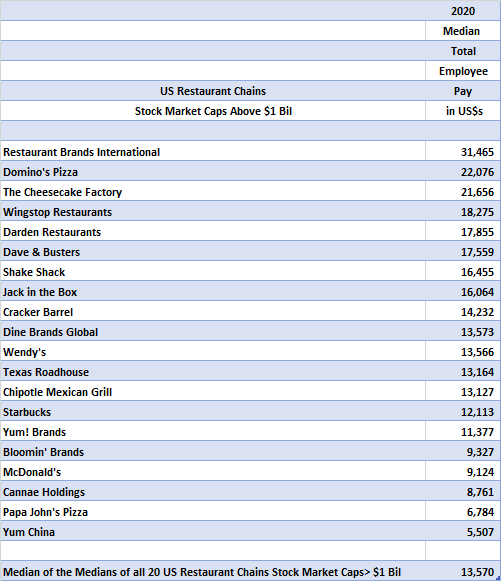Click the Cannae Holdings cell
This screenshot has width=501, height=581.
213,492
